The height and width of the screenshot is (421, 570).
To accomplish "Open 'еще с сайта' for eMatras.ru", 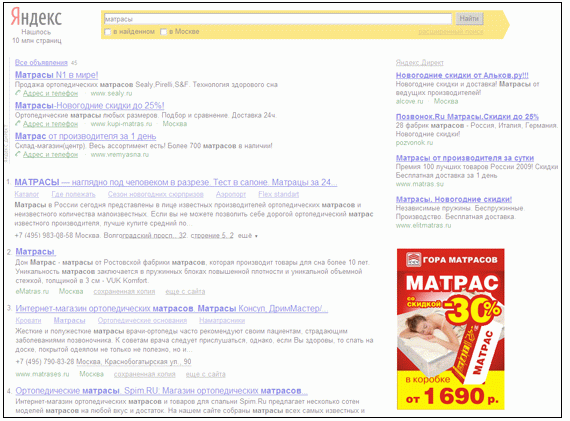I will [x=185, y=292].
